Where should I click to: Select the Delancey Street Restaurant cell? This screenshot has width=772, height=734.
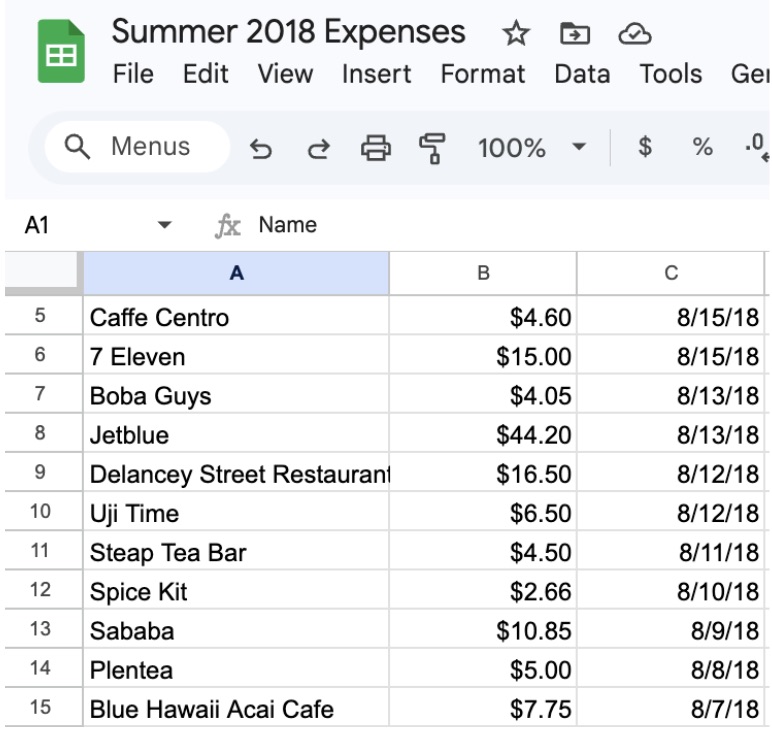[236, 473]
